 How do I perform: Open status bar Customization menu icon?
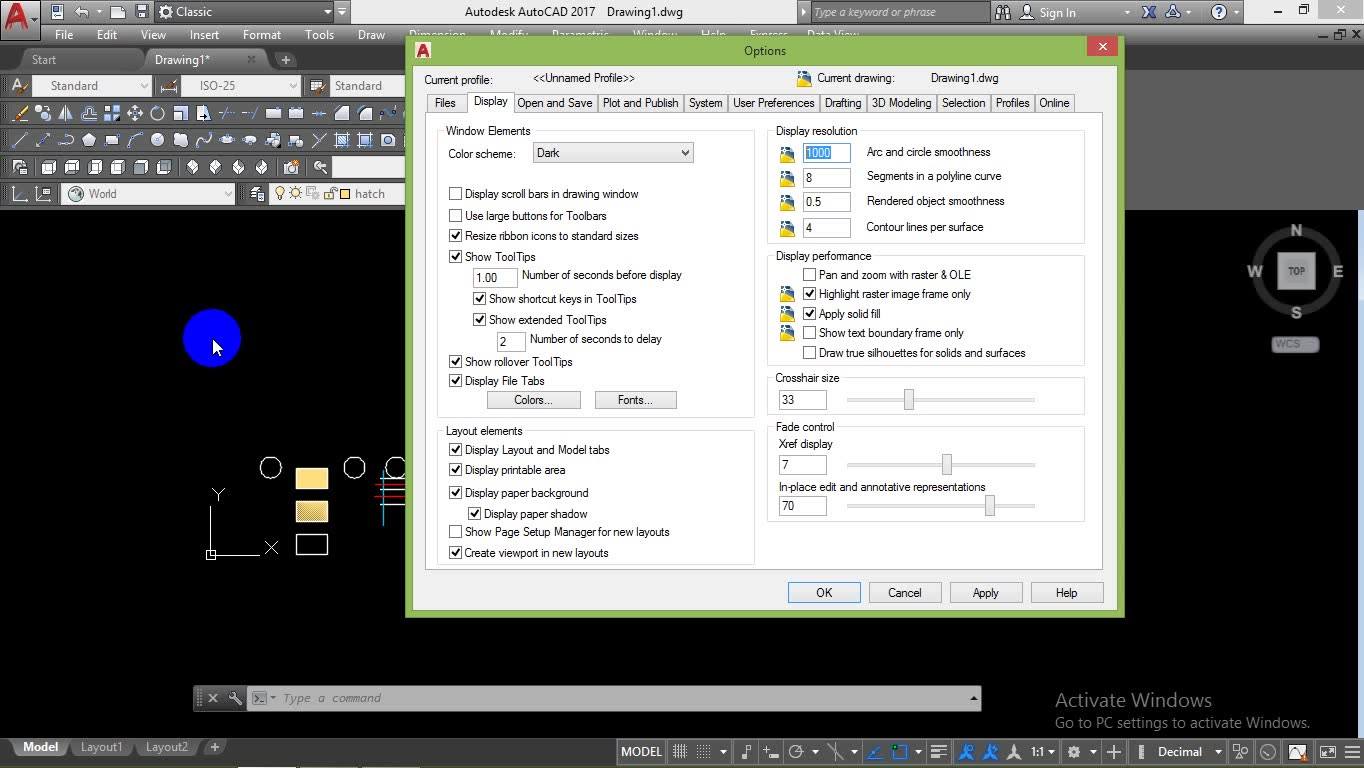click(x=1352, y=752)
